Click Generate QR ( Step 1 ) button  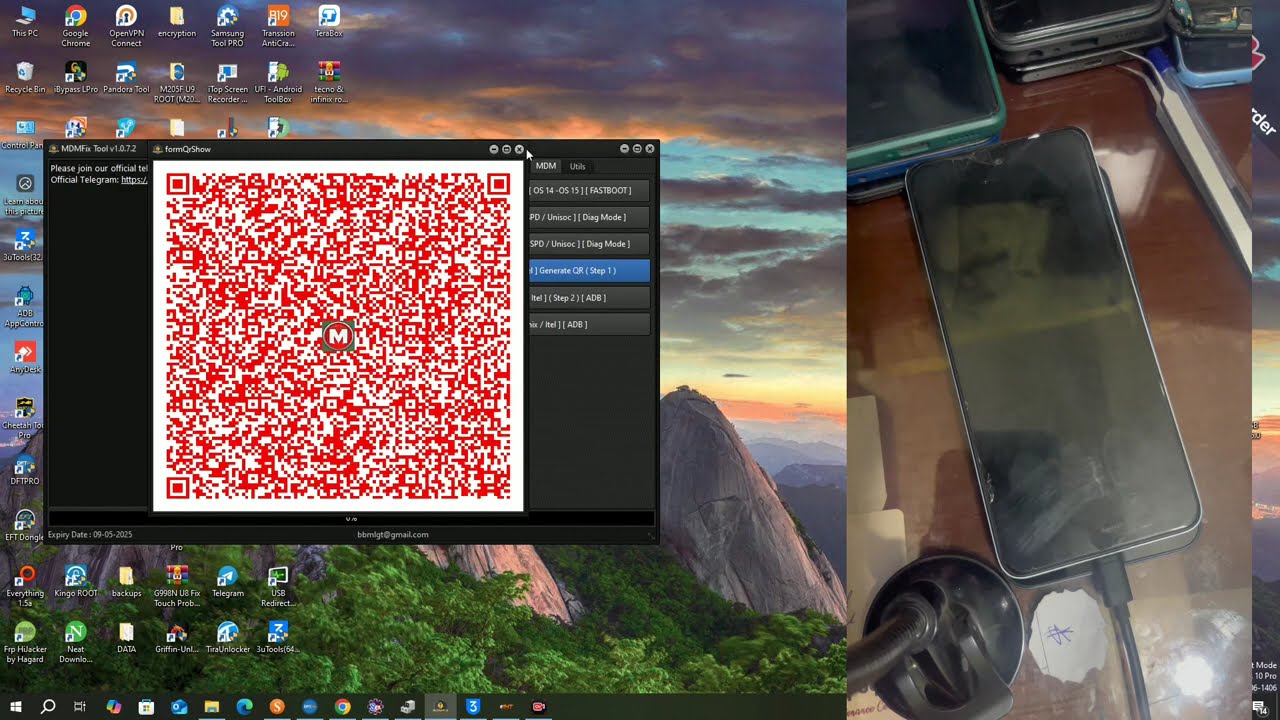coord(589,270)
